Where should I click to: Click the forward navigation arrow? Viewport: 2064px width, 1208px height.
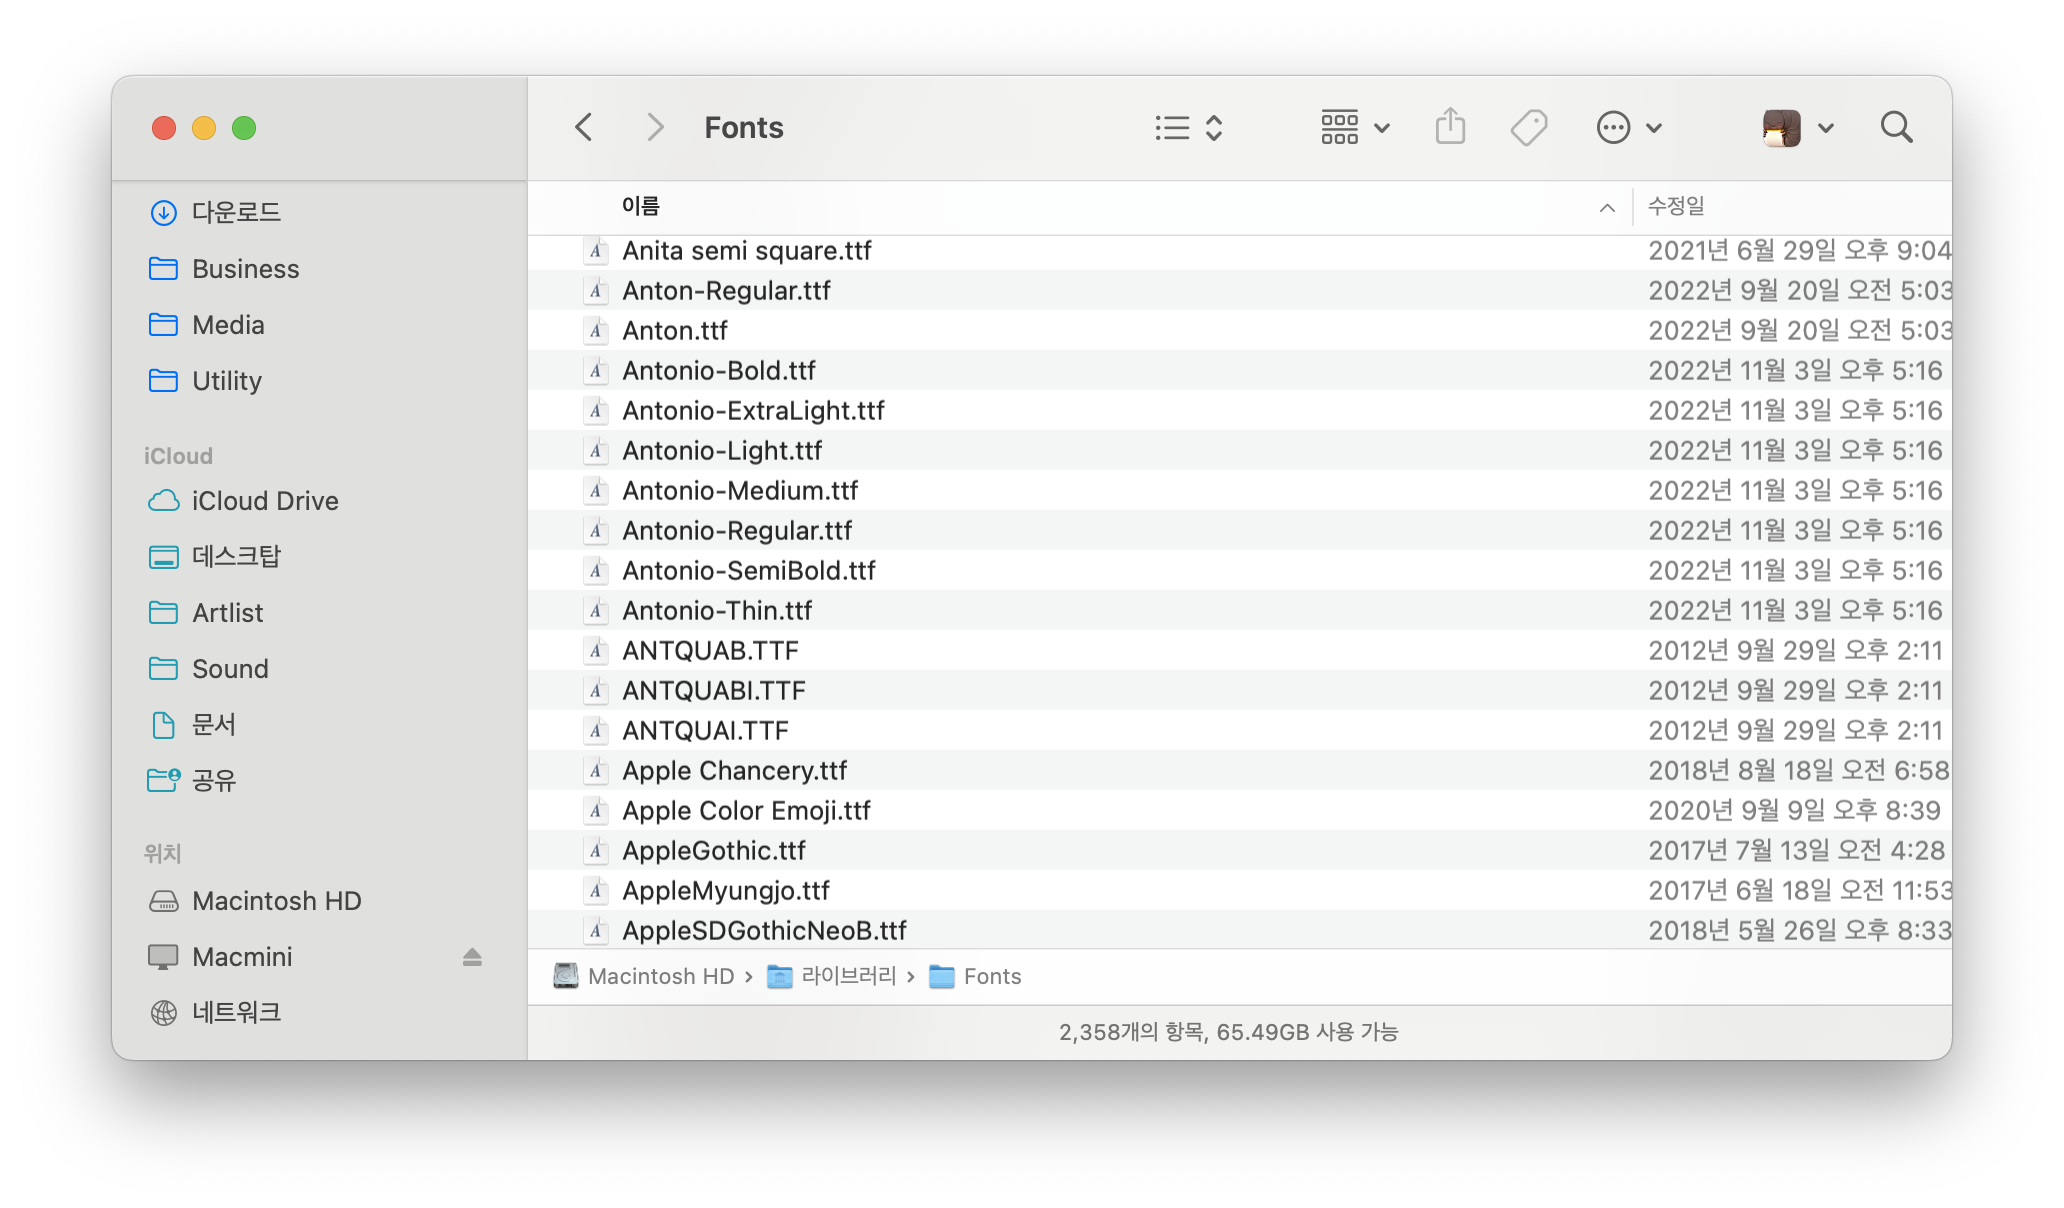point(655,128)
